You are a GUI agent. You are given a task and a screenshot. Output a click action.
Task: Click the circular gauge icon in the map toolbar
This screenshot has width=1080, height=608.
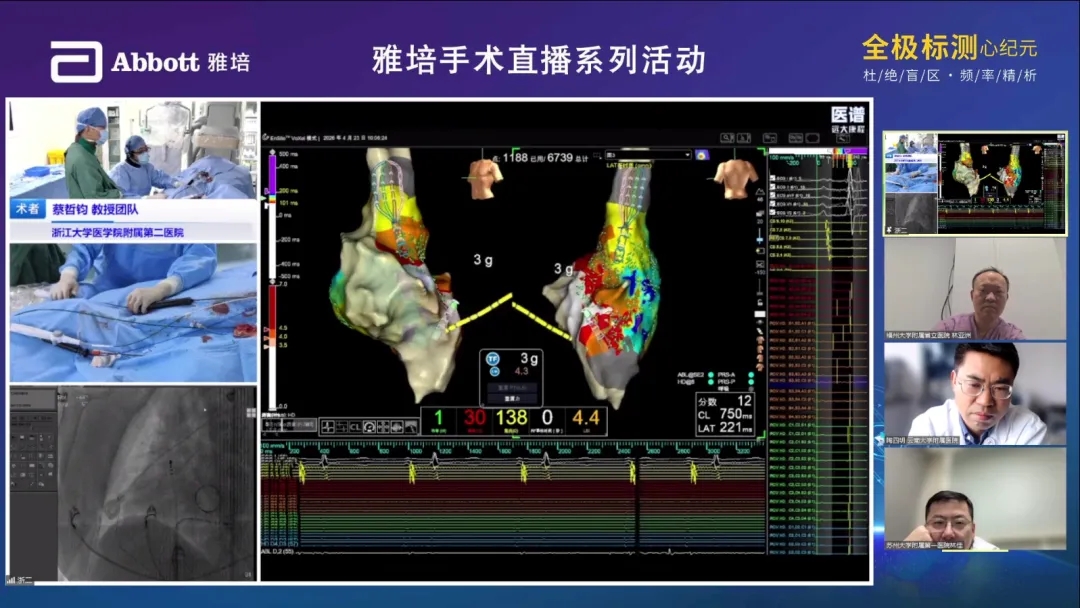(x=369, y=427)
